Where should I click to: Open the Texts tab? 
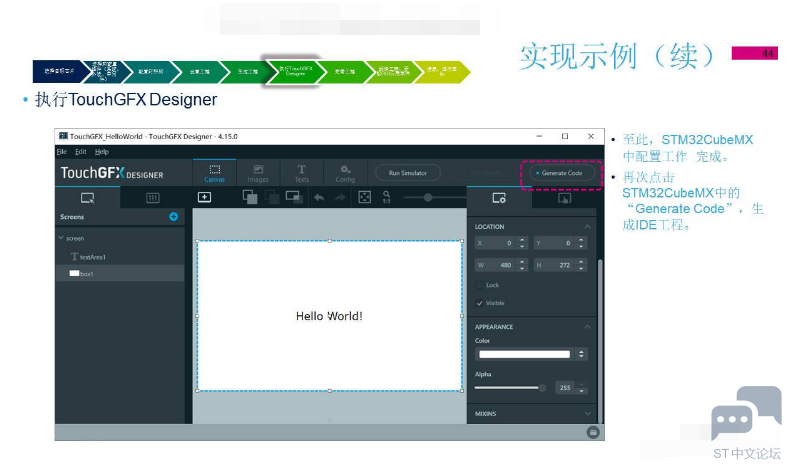click(302, 173)
